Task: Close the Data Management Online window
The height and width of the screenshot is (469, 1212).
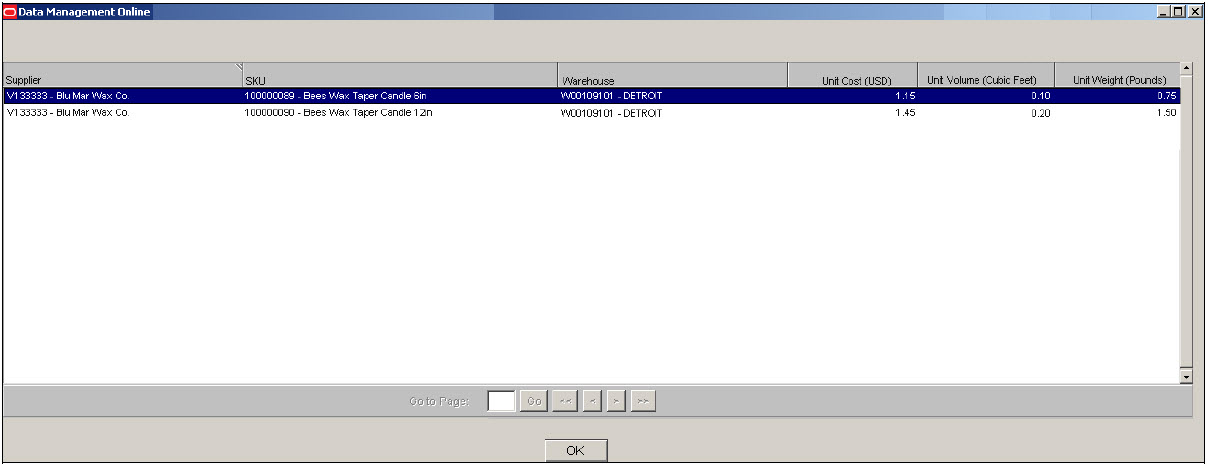Action: [x=1196, y=12]
